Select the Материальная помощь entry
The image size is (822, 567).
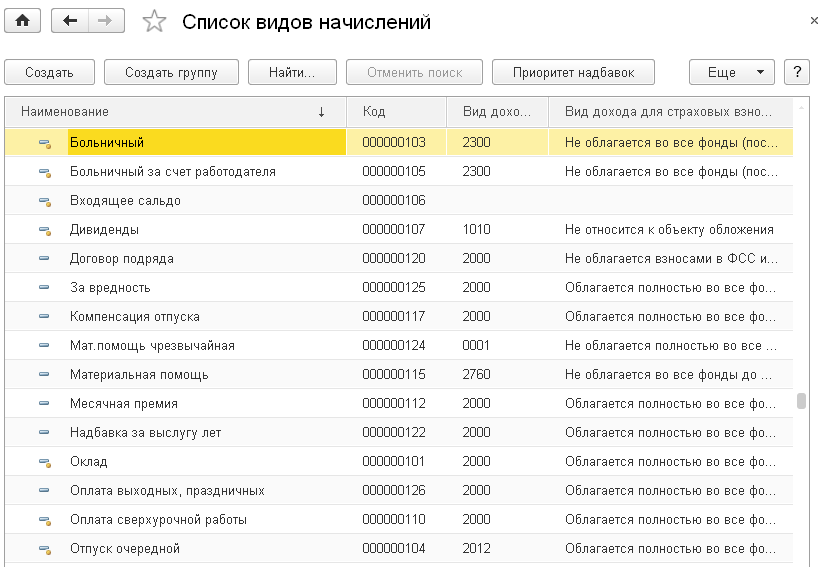[x=139, y=375]
